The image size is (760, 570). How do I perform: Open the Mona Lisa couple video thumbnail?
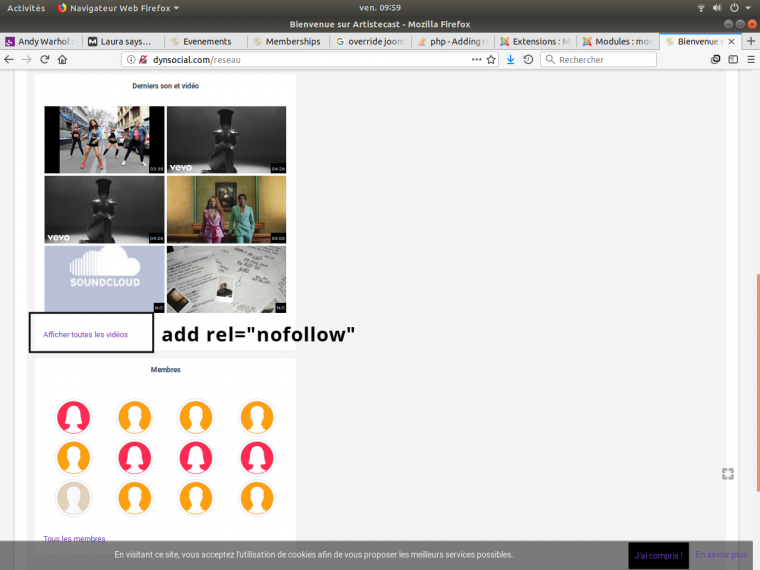[x=226, y=209]
